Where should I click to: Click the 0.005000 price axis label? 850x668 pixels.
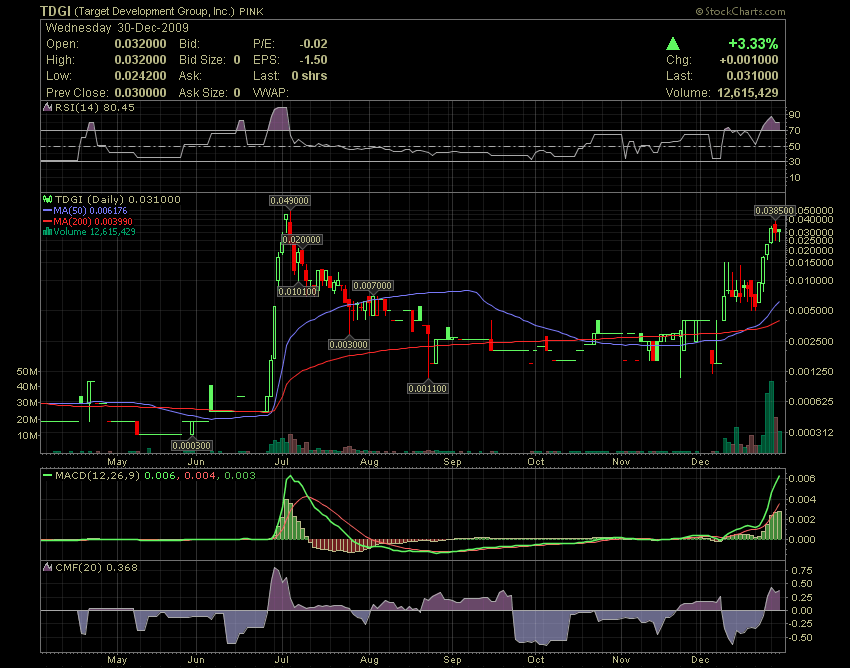810,311
